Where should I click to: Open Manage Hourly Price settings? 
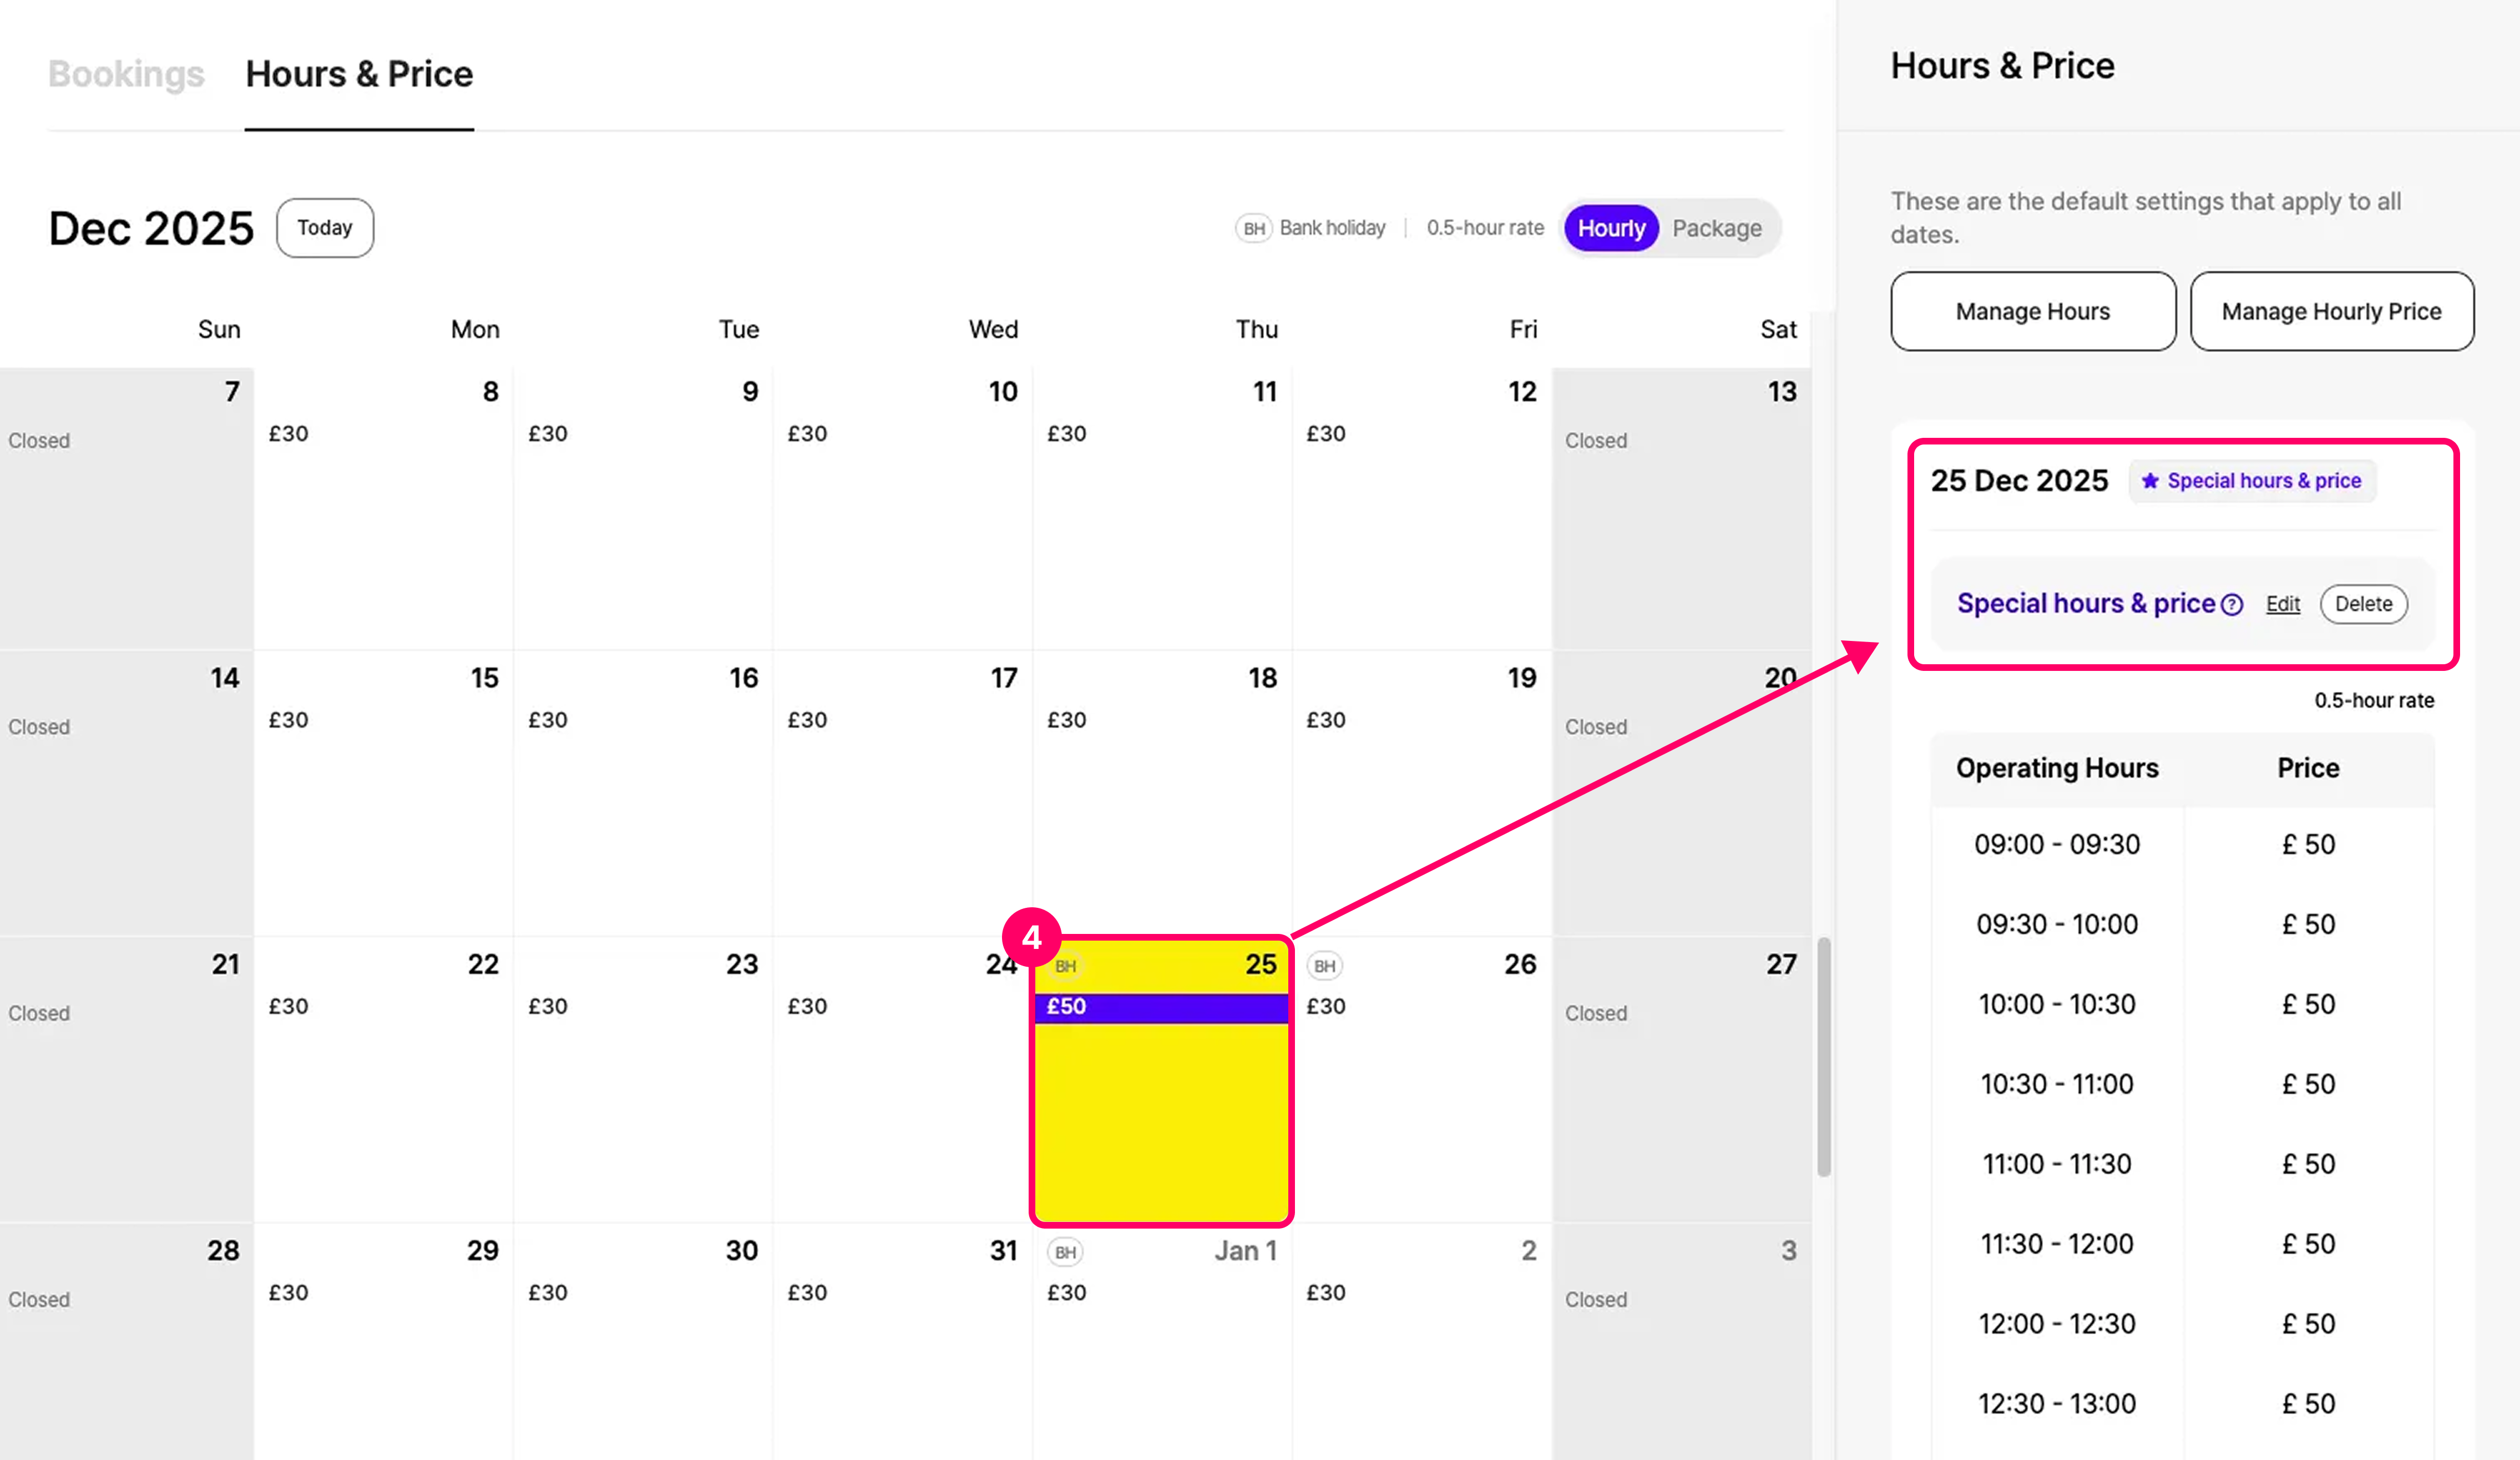[2331, 311]
